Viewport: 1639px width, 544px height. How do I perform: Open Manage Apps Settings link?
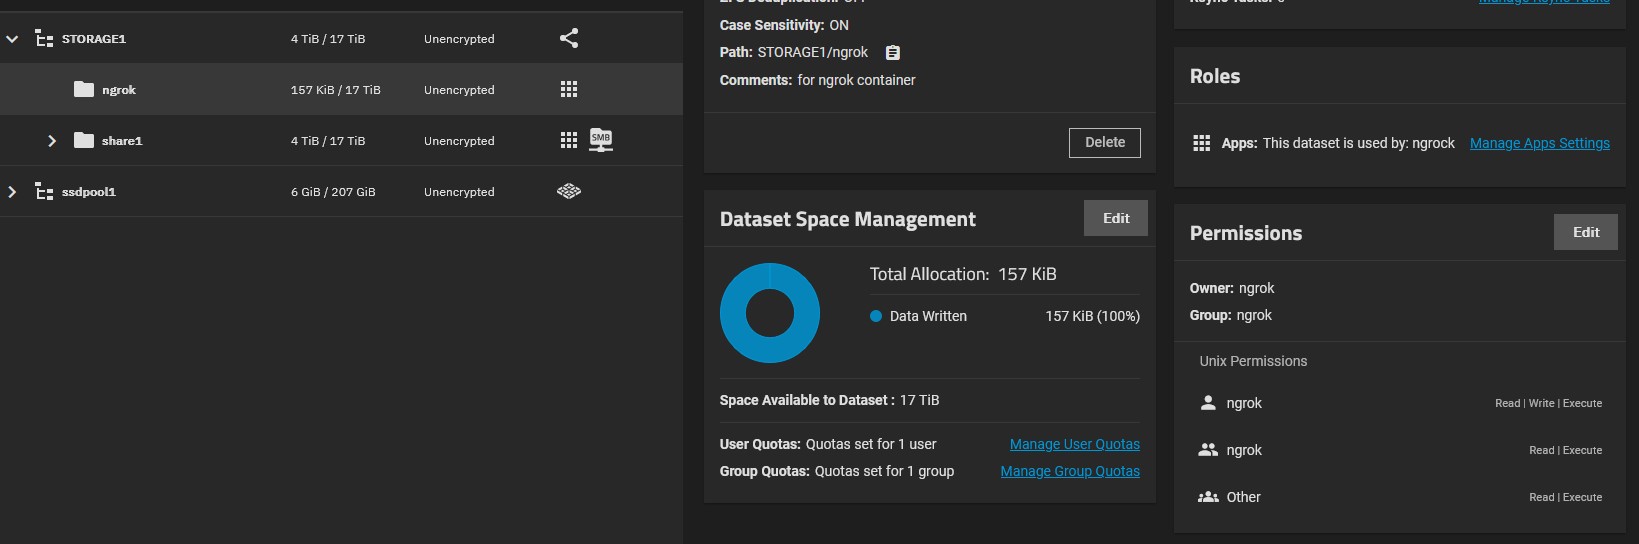1540,143
